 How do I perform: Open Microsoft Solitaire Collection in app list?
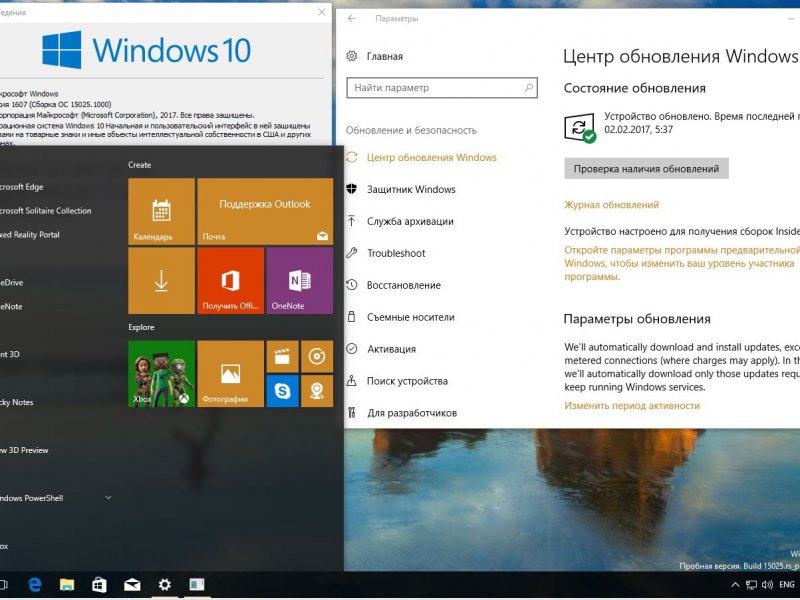point(45,211)
